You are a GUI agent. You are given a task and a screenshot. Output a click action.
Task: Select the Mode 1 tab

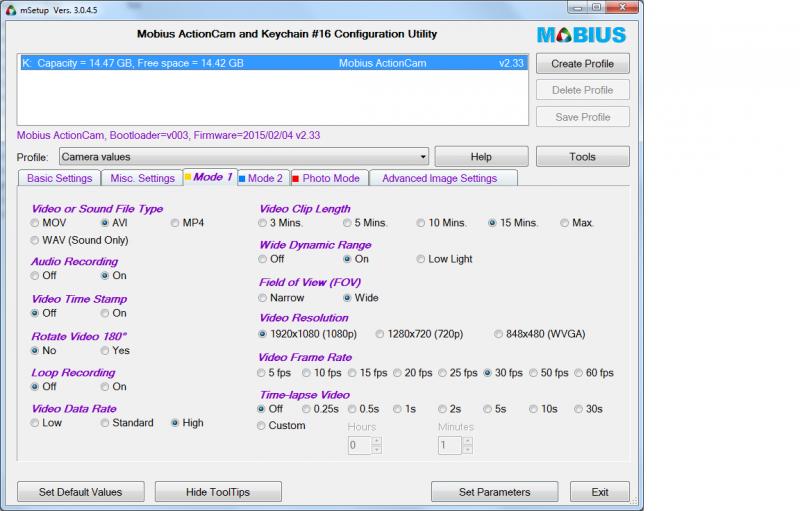coord(210,177)
